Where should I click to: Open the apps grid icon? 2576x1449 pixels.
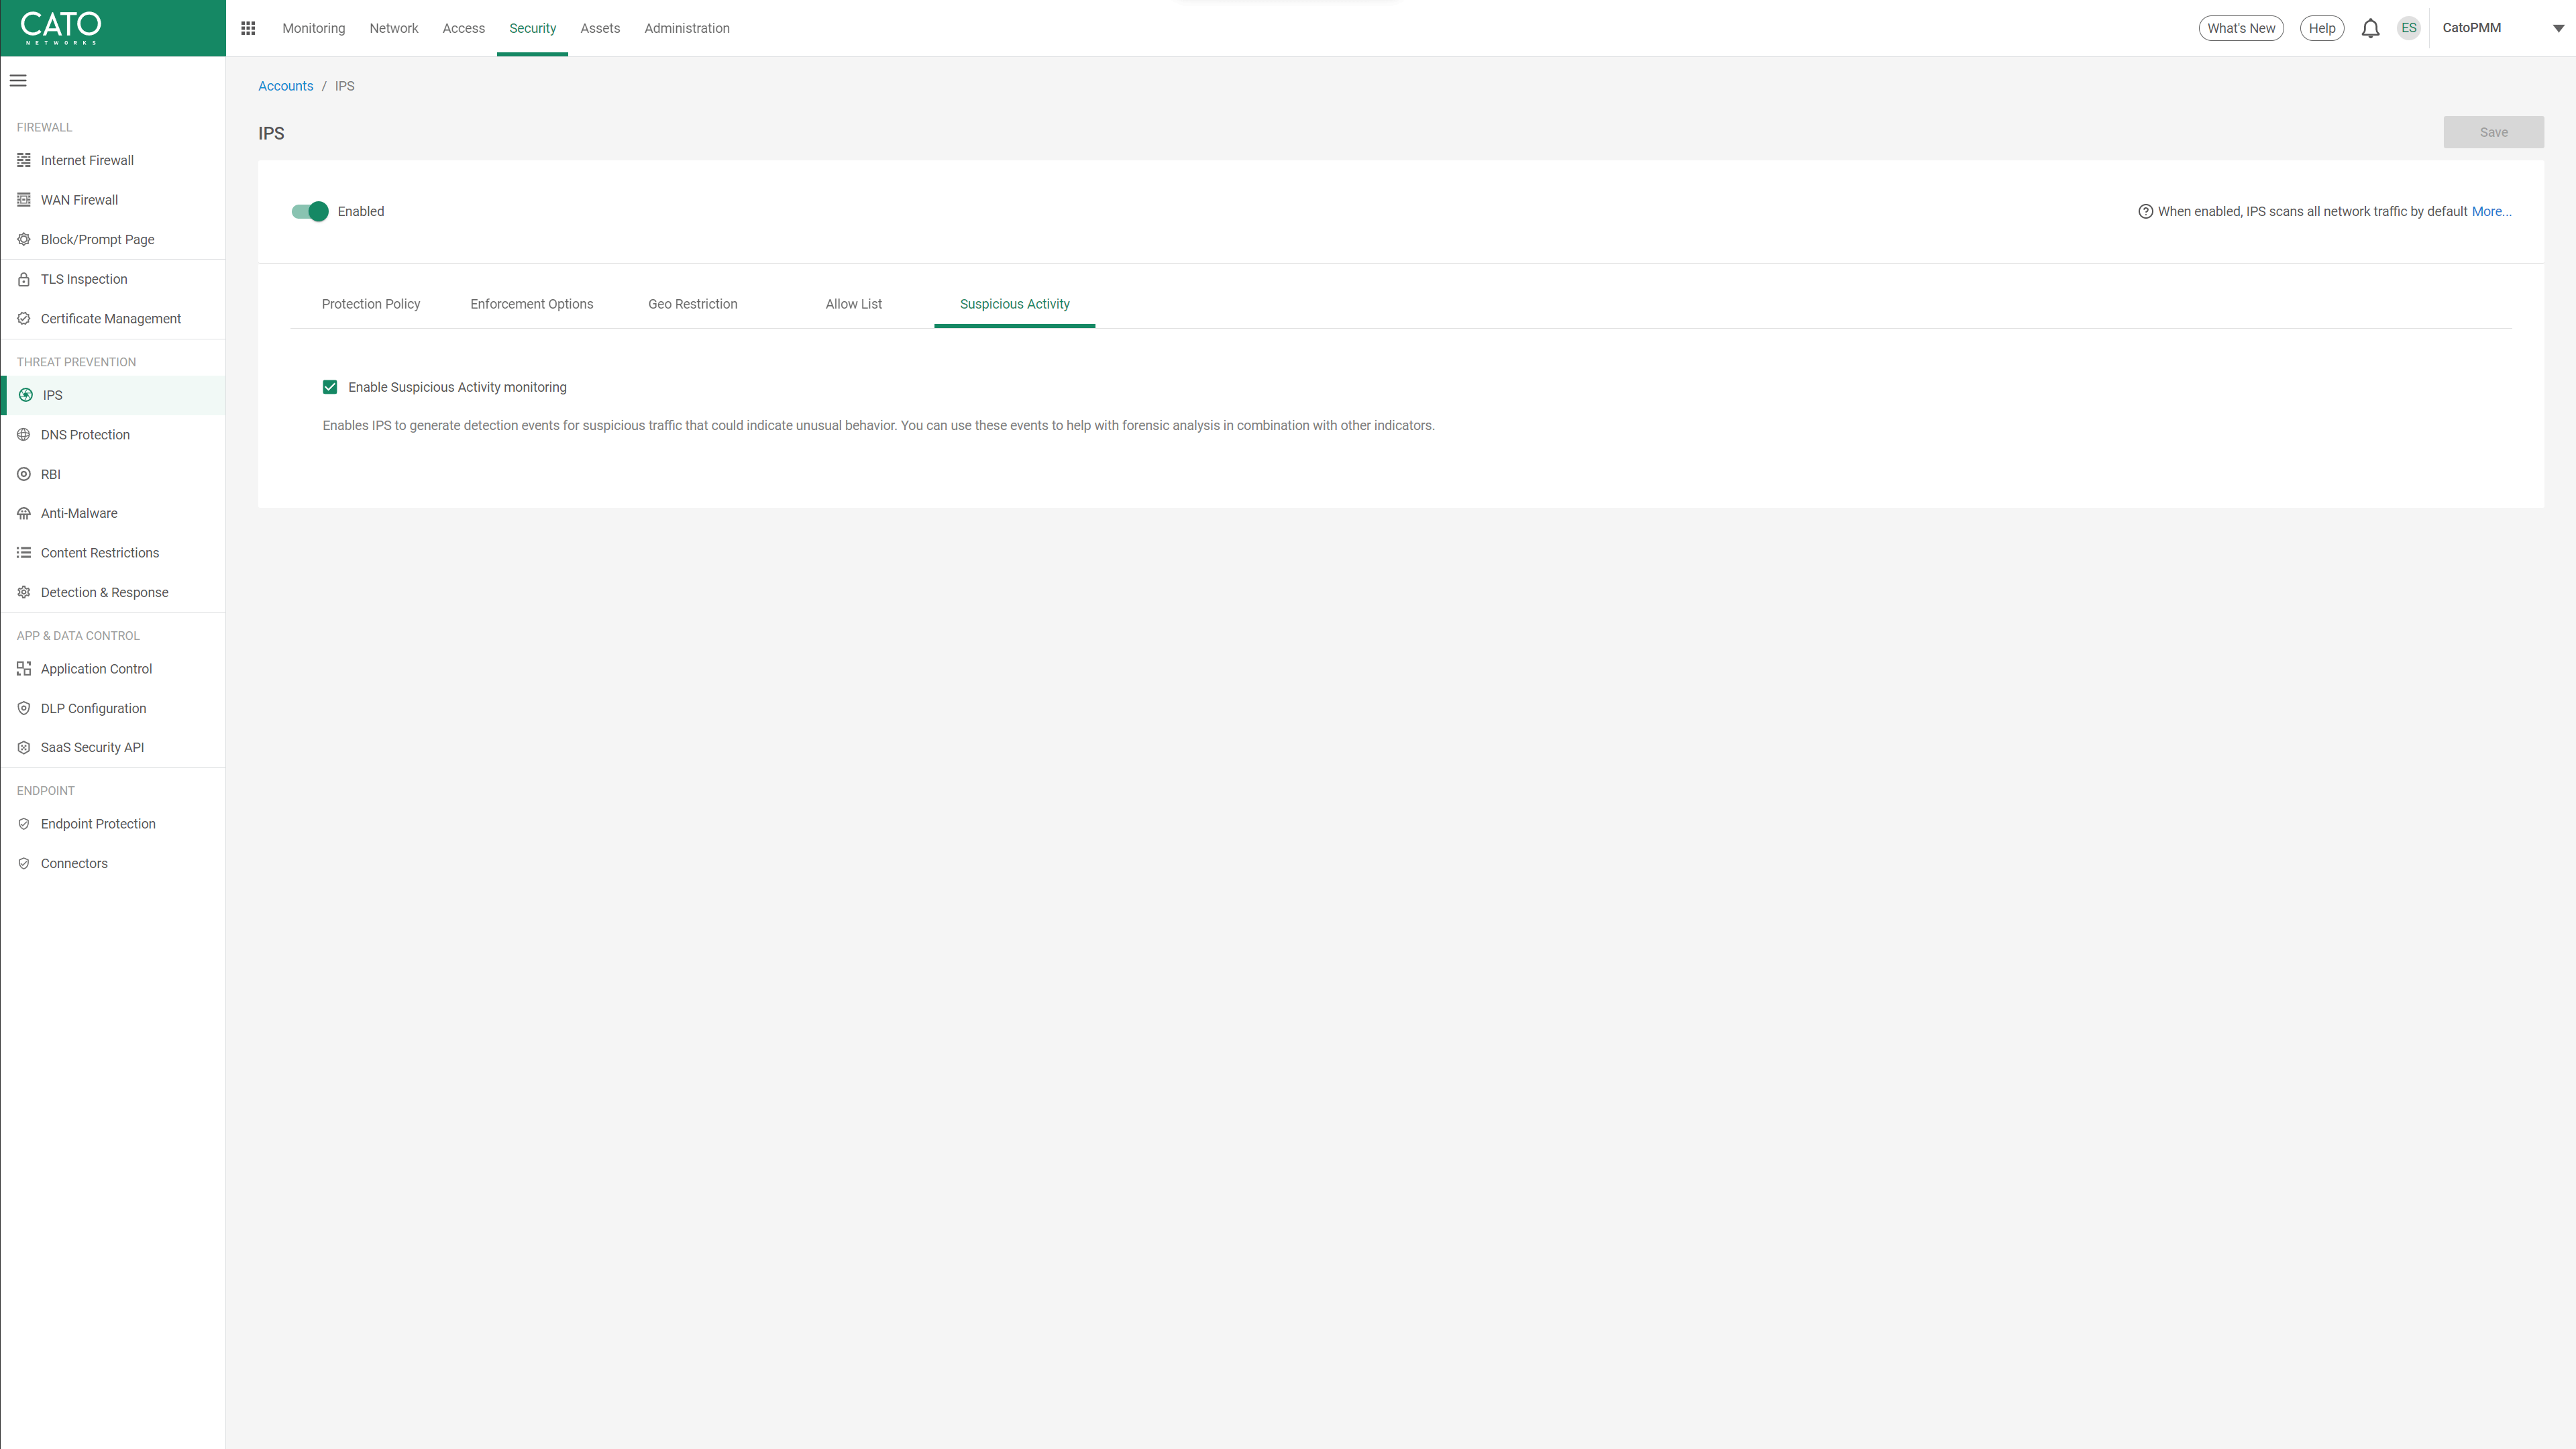[x=248, y=28]
